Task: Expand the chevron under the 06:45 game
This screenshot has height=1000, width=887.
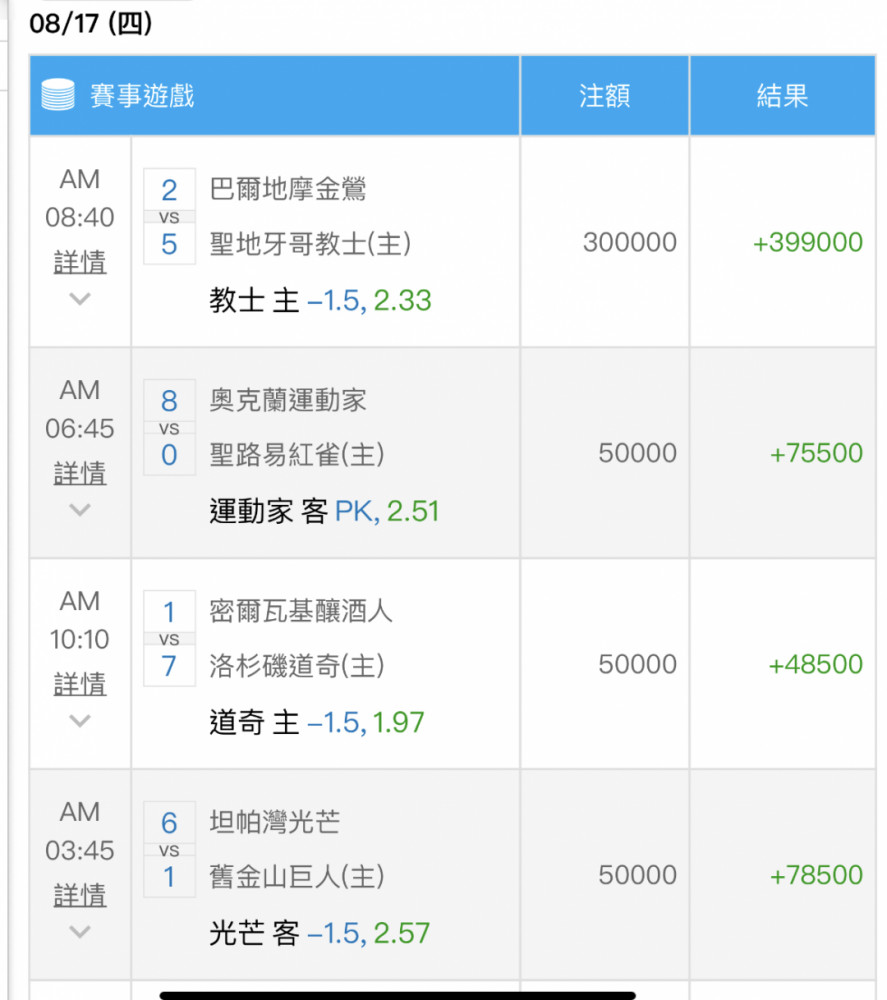Action: coord(80,509)
